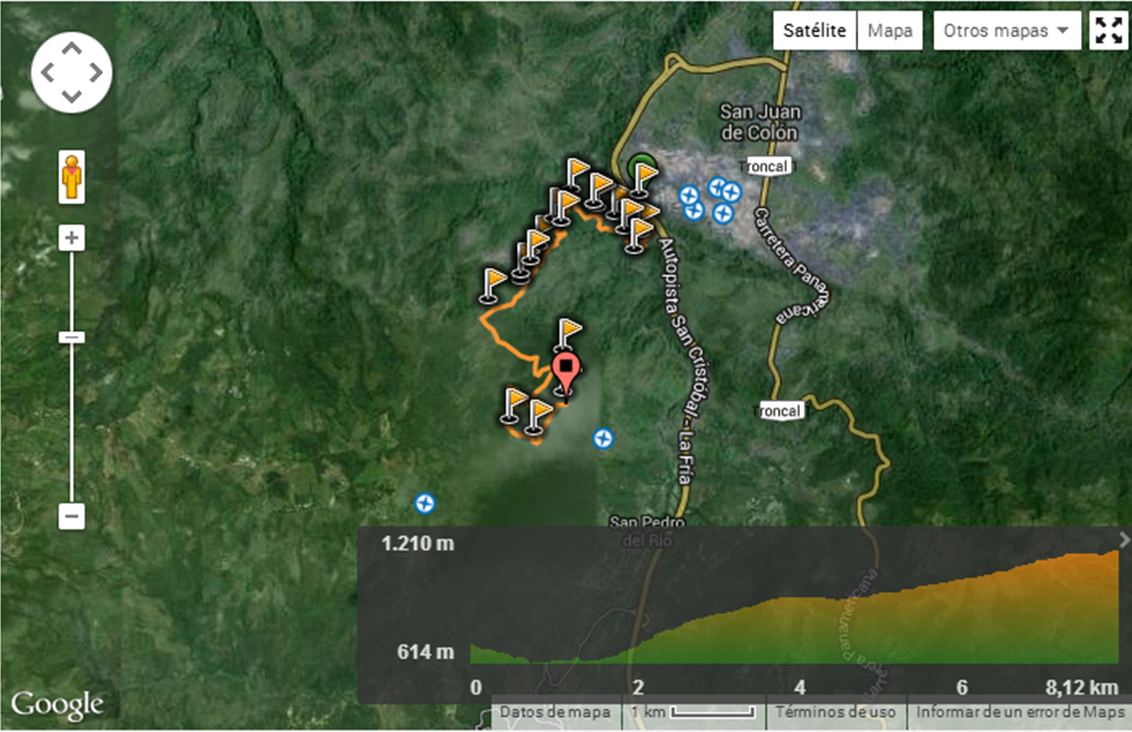Image resolution: width=1132 pixels, height=732 pixels.
Task: Zoom out with the minus button
Action: coord(71,516)
